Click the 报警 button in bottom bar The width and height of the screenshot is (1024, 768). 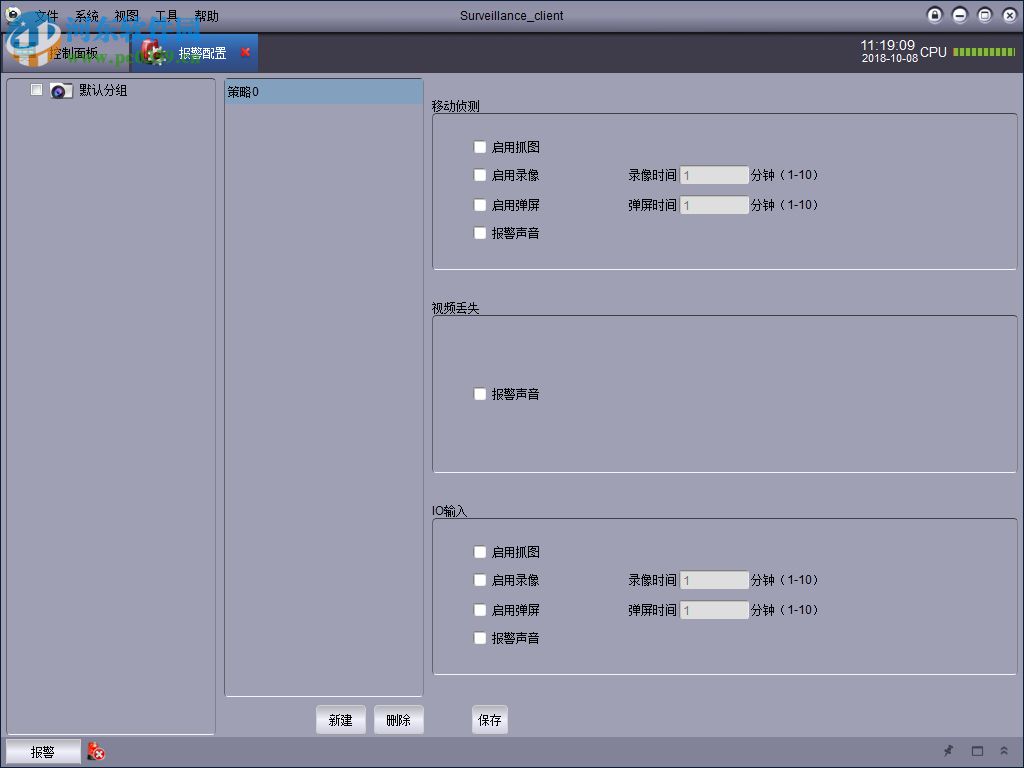[x=43, y=752]
